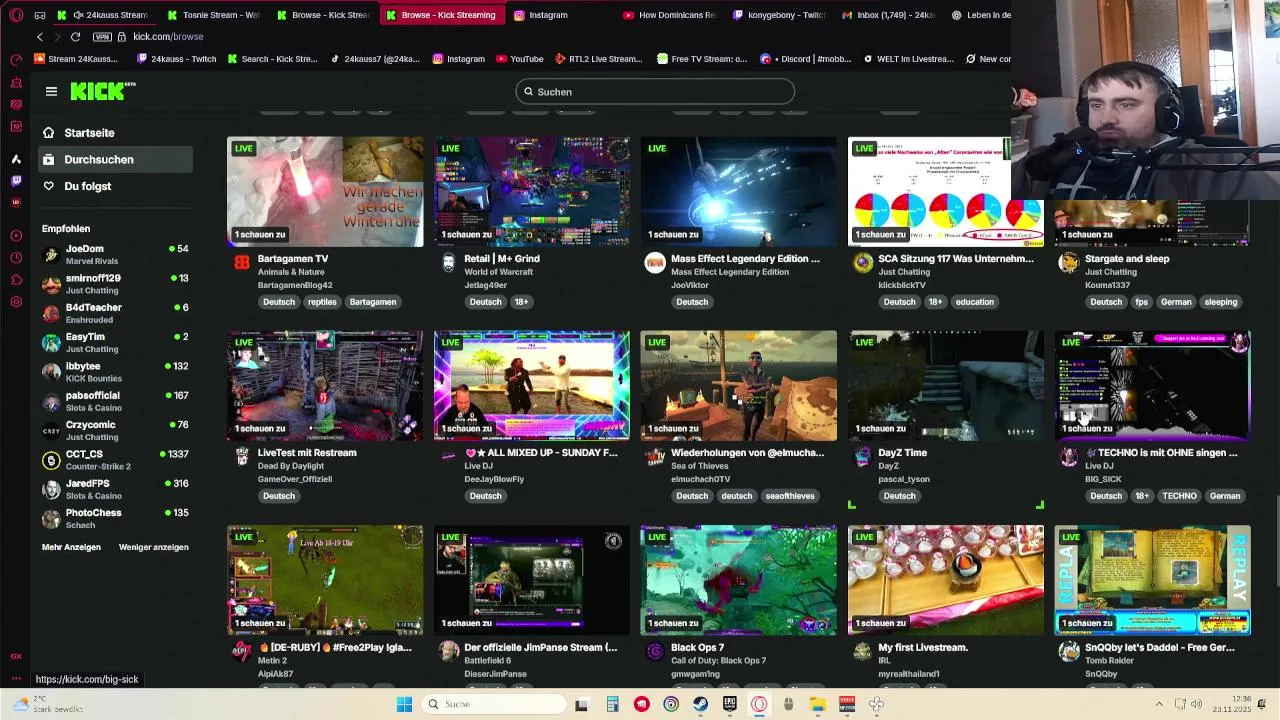Image resolution: width=1280 pixels, height=720 pixels.
Task: Click Weniger anzeigen link
Action: 154,547
